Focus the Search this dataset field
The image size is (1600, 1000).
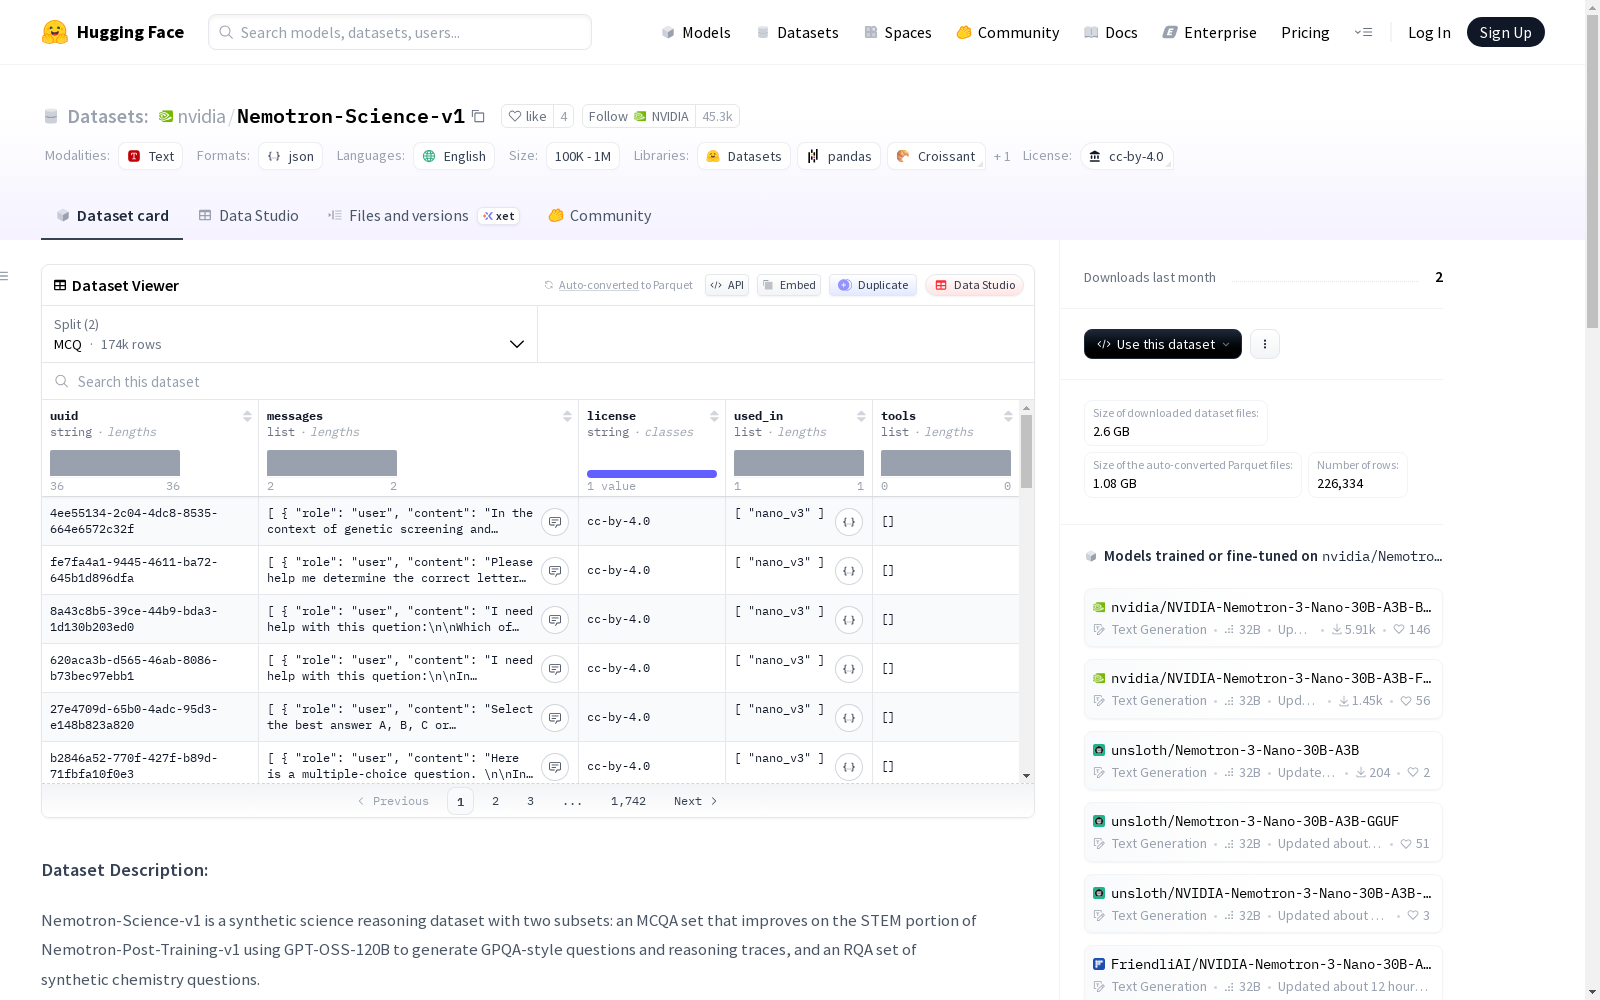coord(538,381)
